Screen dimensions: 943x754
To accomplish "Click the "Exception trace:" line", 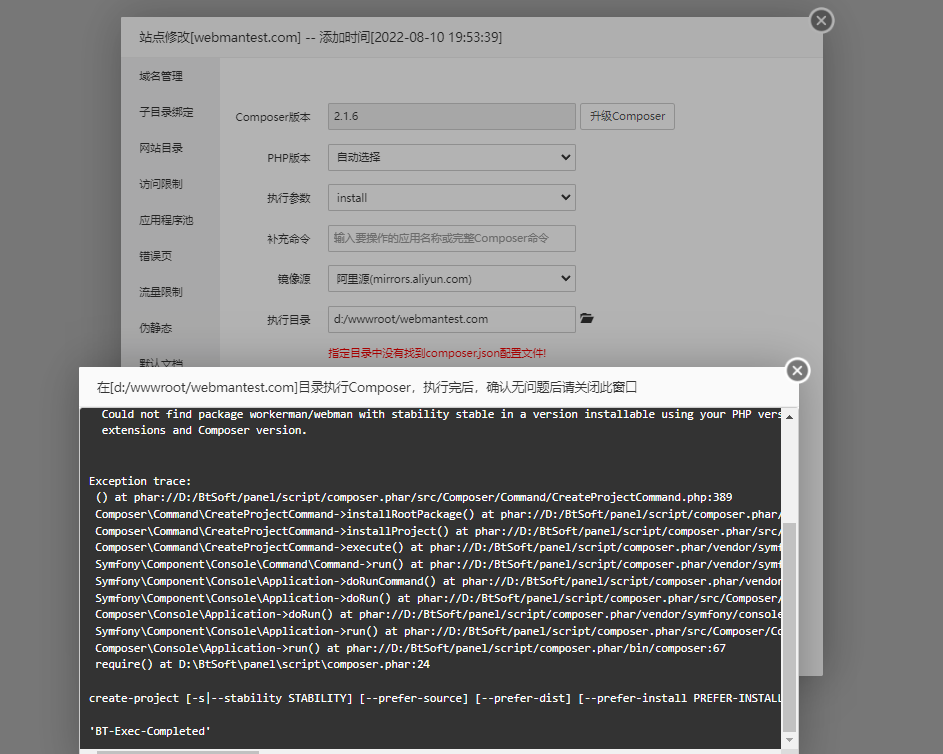I will coord(140,481).
